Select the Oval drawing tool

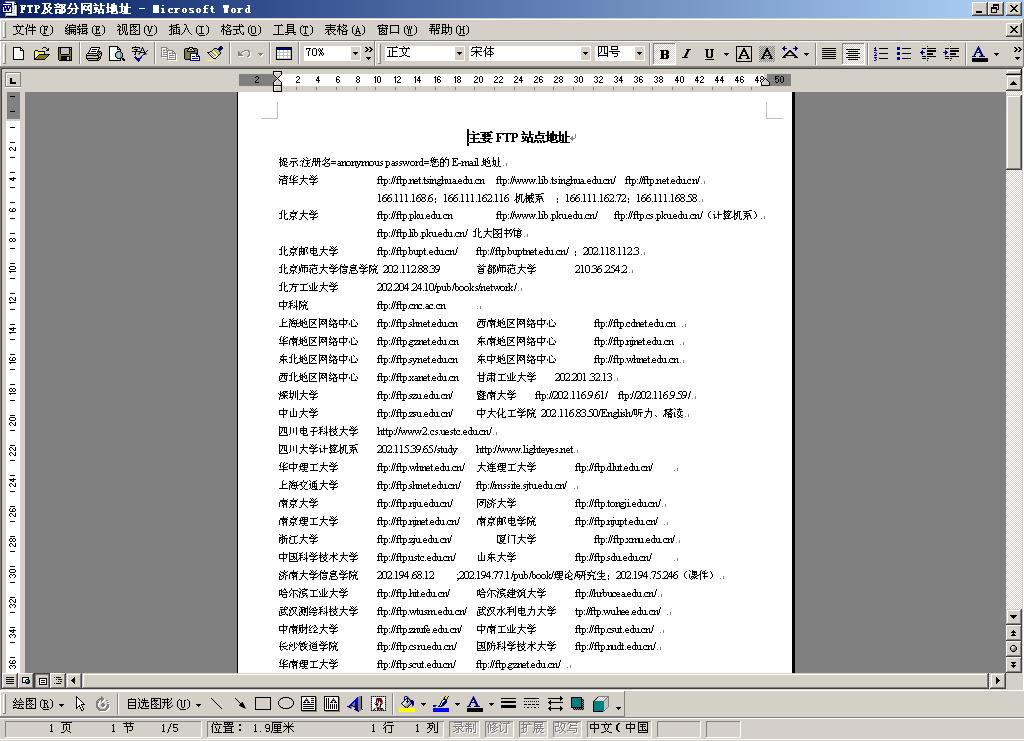click(x=286, y=704)
